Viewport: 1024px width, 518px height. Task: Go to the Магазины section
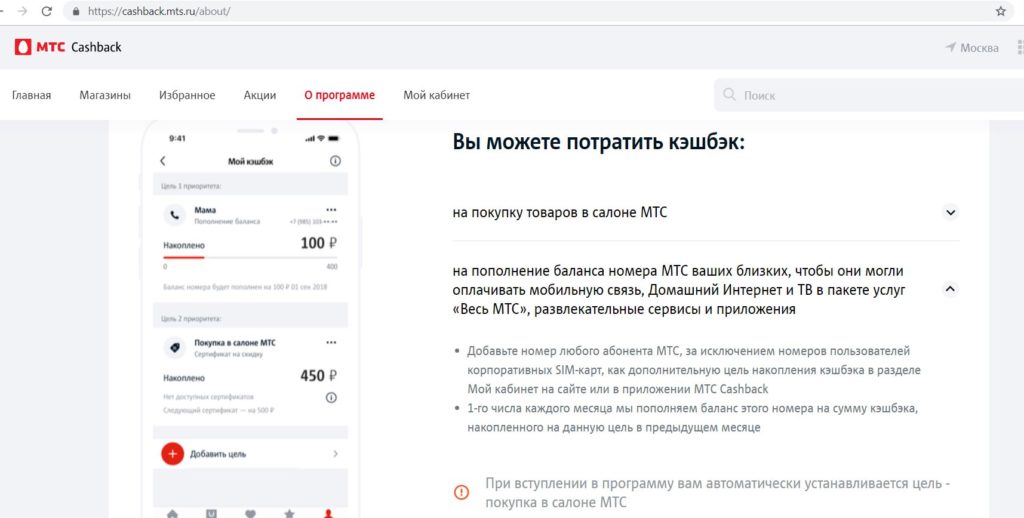pos(105,95)
